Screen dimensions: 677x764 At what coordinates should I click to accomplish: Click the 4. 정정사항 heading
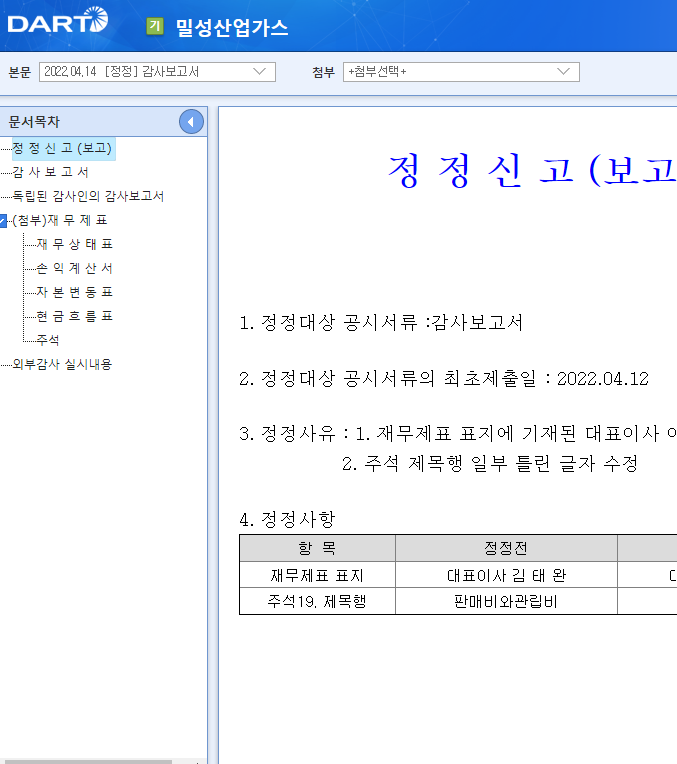287,519
